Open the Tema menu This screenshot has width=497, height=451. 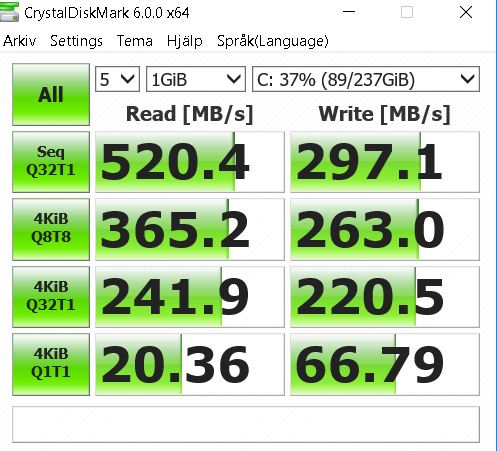pyautogui.click(x=135, y=41)
